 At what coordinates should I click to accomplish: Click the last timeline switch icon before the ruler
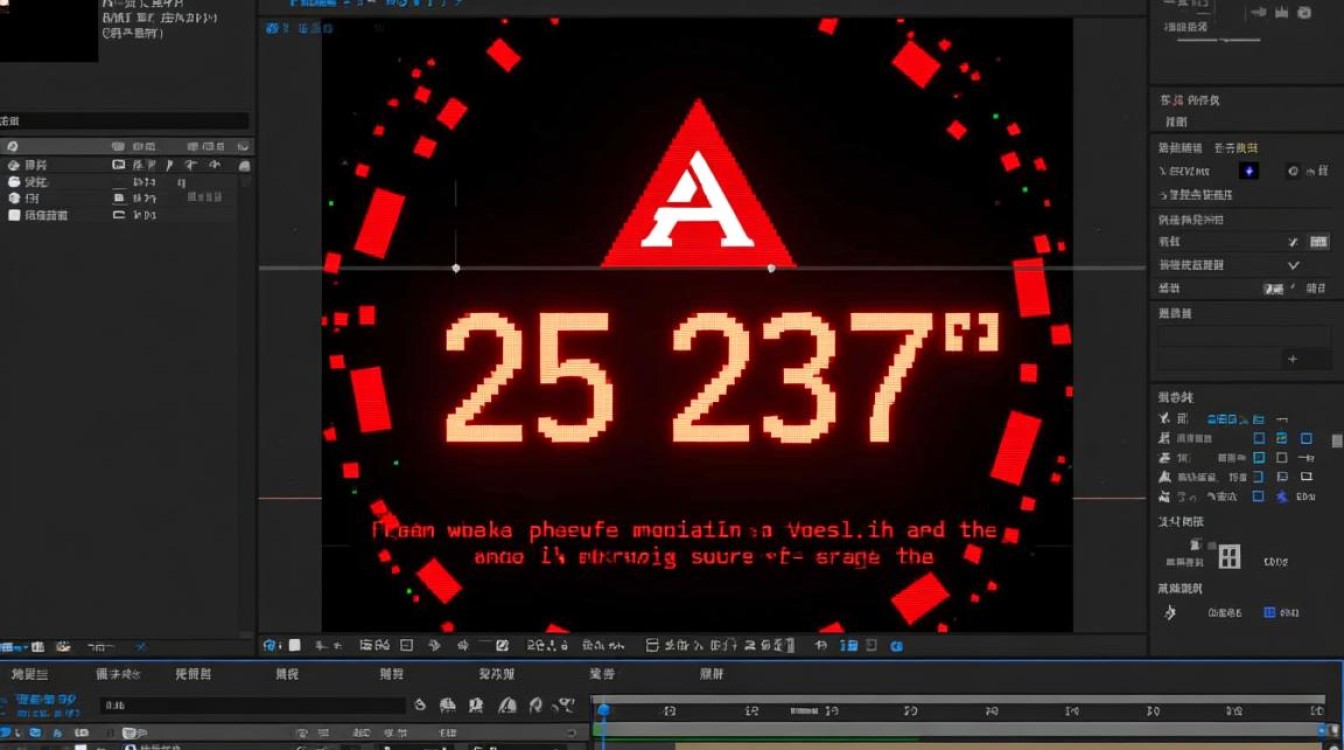[x=567, y=706]
